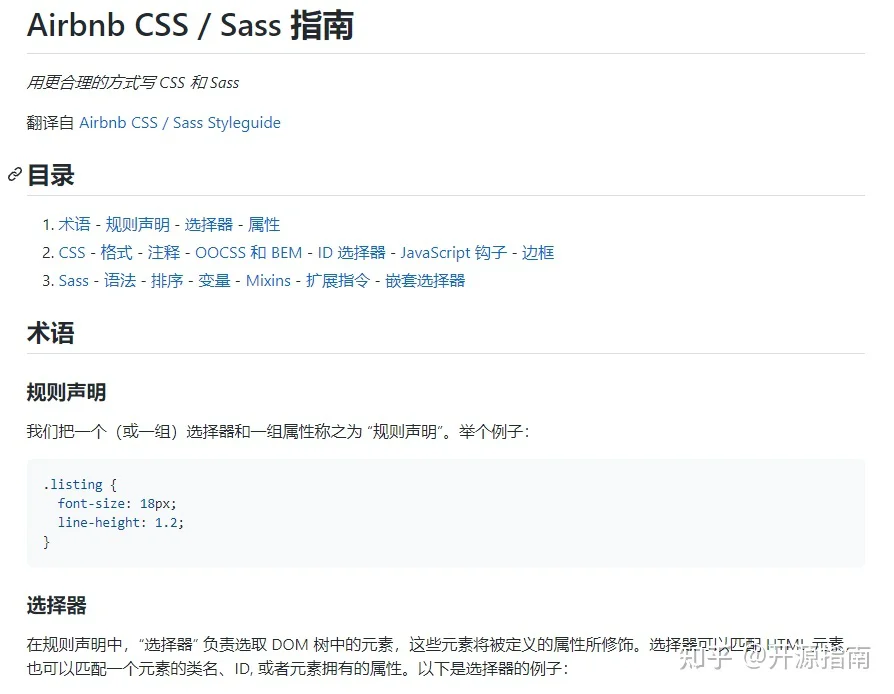
Task: Go to the 排序 section link
Action: coord(167,281)
